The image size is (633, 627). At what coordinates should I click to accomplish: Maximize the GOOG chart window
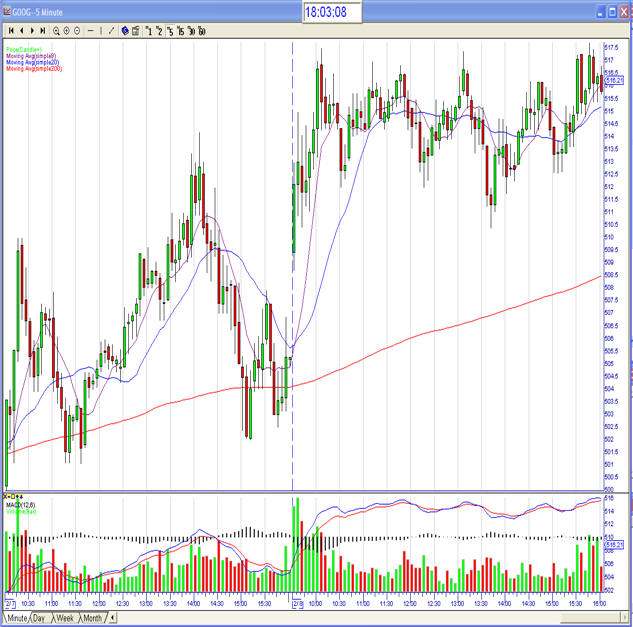(x=612, y=12)
